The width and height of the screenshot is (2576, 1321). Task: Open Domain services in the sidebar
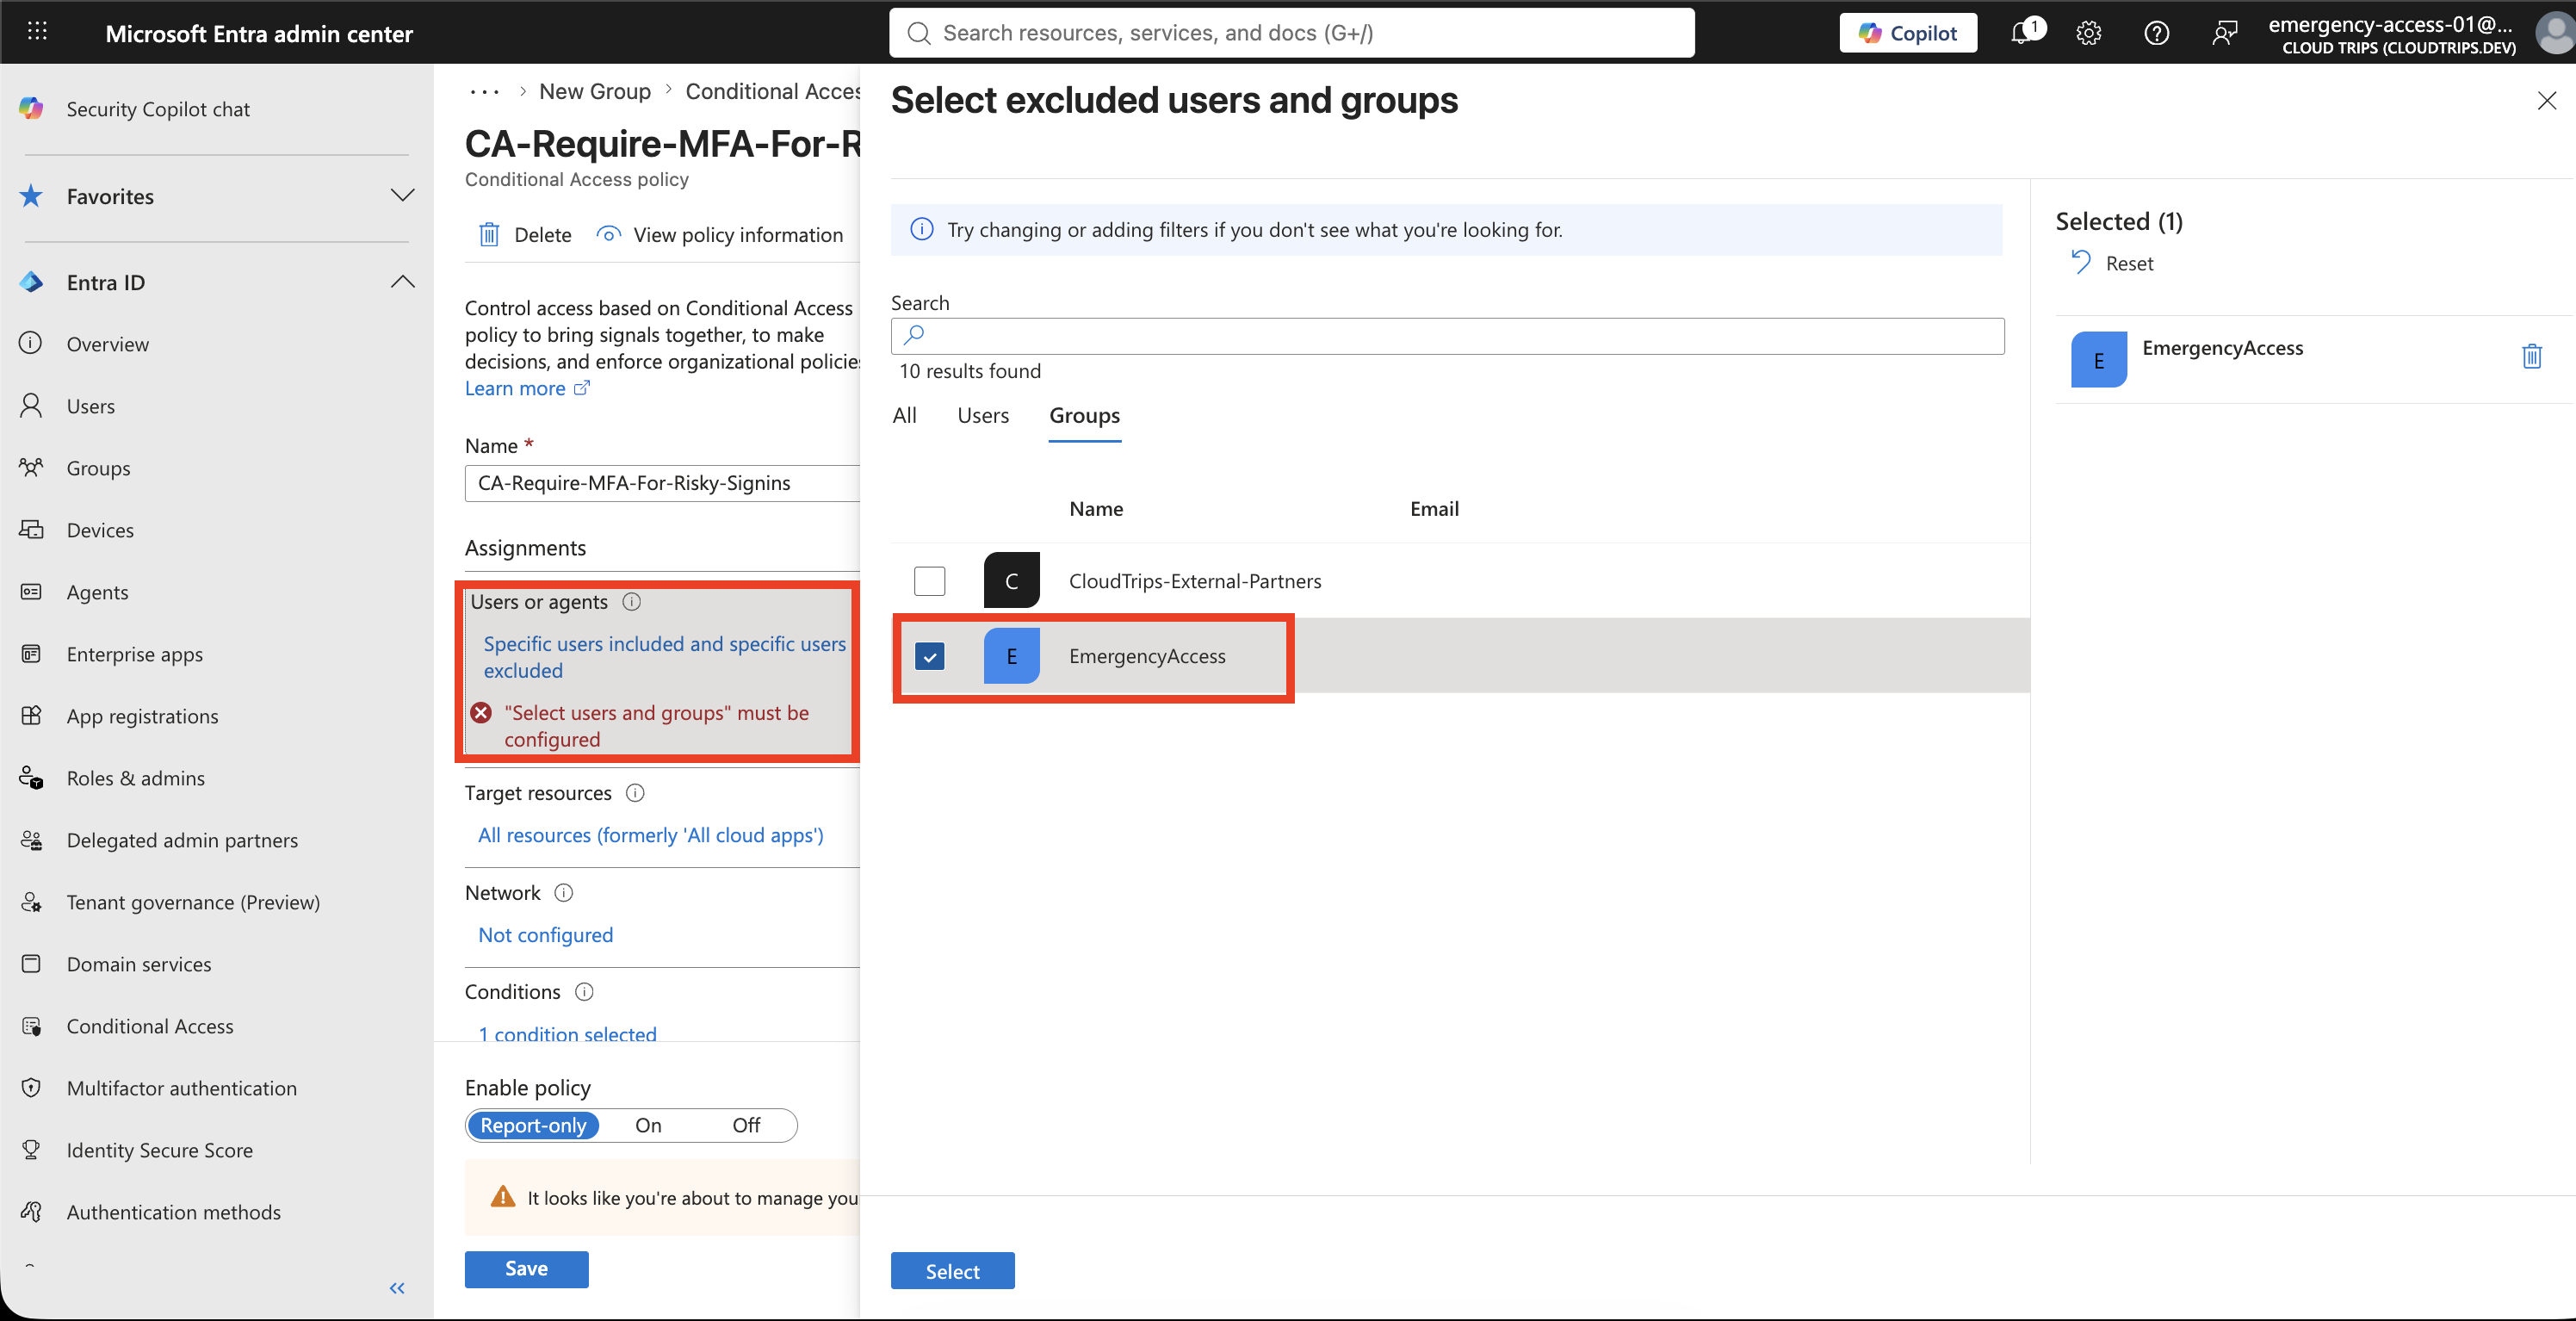click(x=139, y=964)
